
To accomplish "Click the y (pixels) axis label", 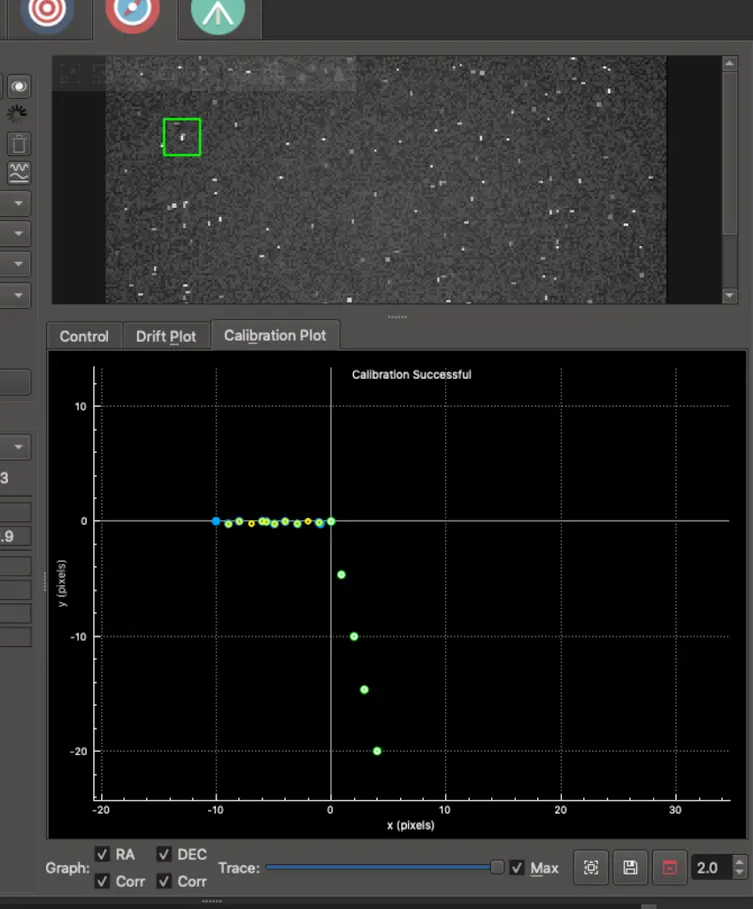I will click(x=61, y=583).
